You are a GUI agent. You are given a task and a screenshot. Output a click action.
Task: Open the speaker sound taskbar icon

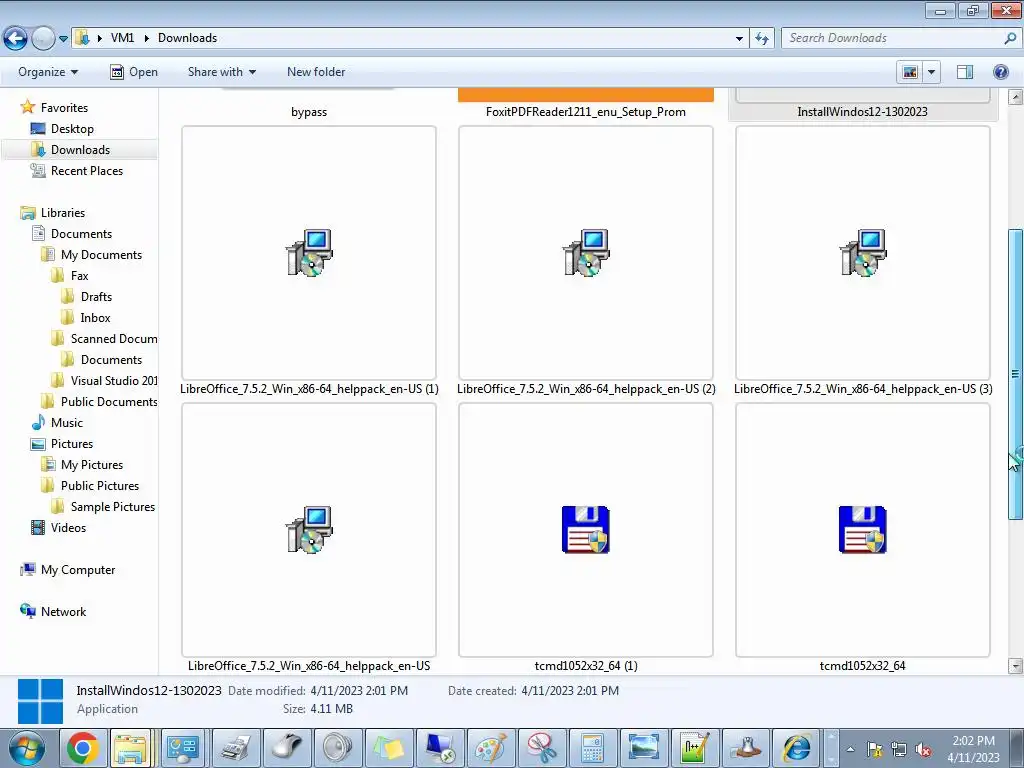click(337, 748)
